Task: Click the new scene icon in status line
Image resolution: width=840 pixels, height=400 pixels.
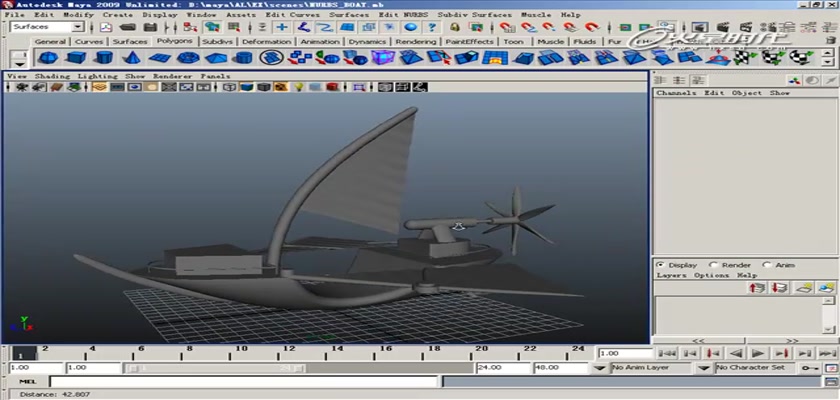Action: click(107, 27)
